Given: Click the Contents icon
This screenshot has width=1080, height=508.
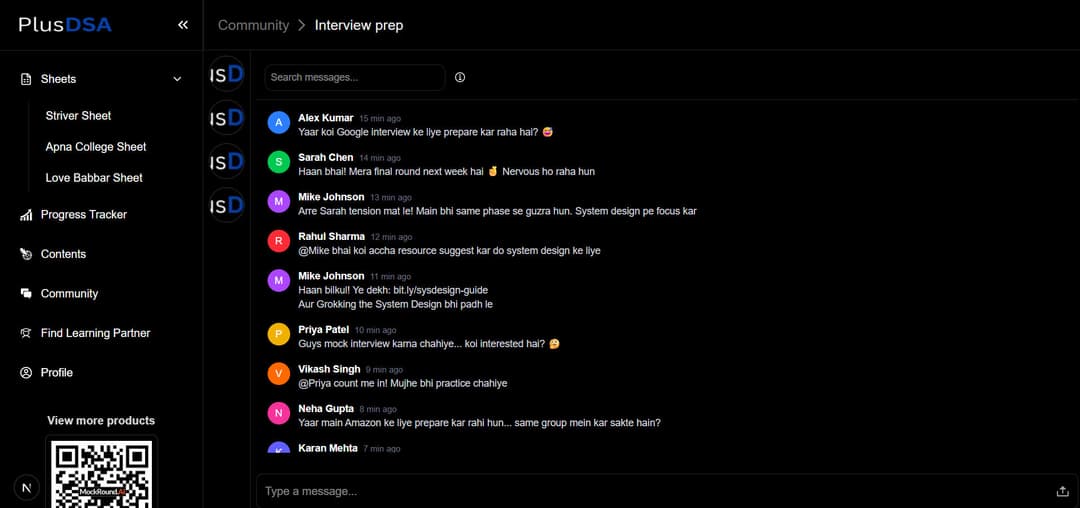Looking at the screenshot, I should coord(26,254).
